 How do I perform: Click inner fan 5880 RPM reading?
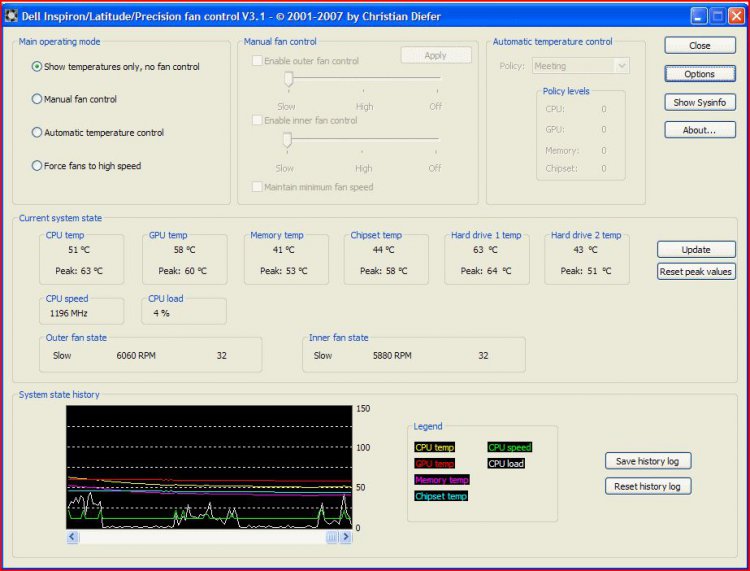coord(392,356)
